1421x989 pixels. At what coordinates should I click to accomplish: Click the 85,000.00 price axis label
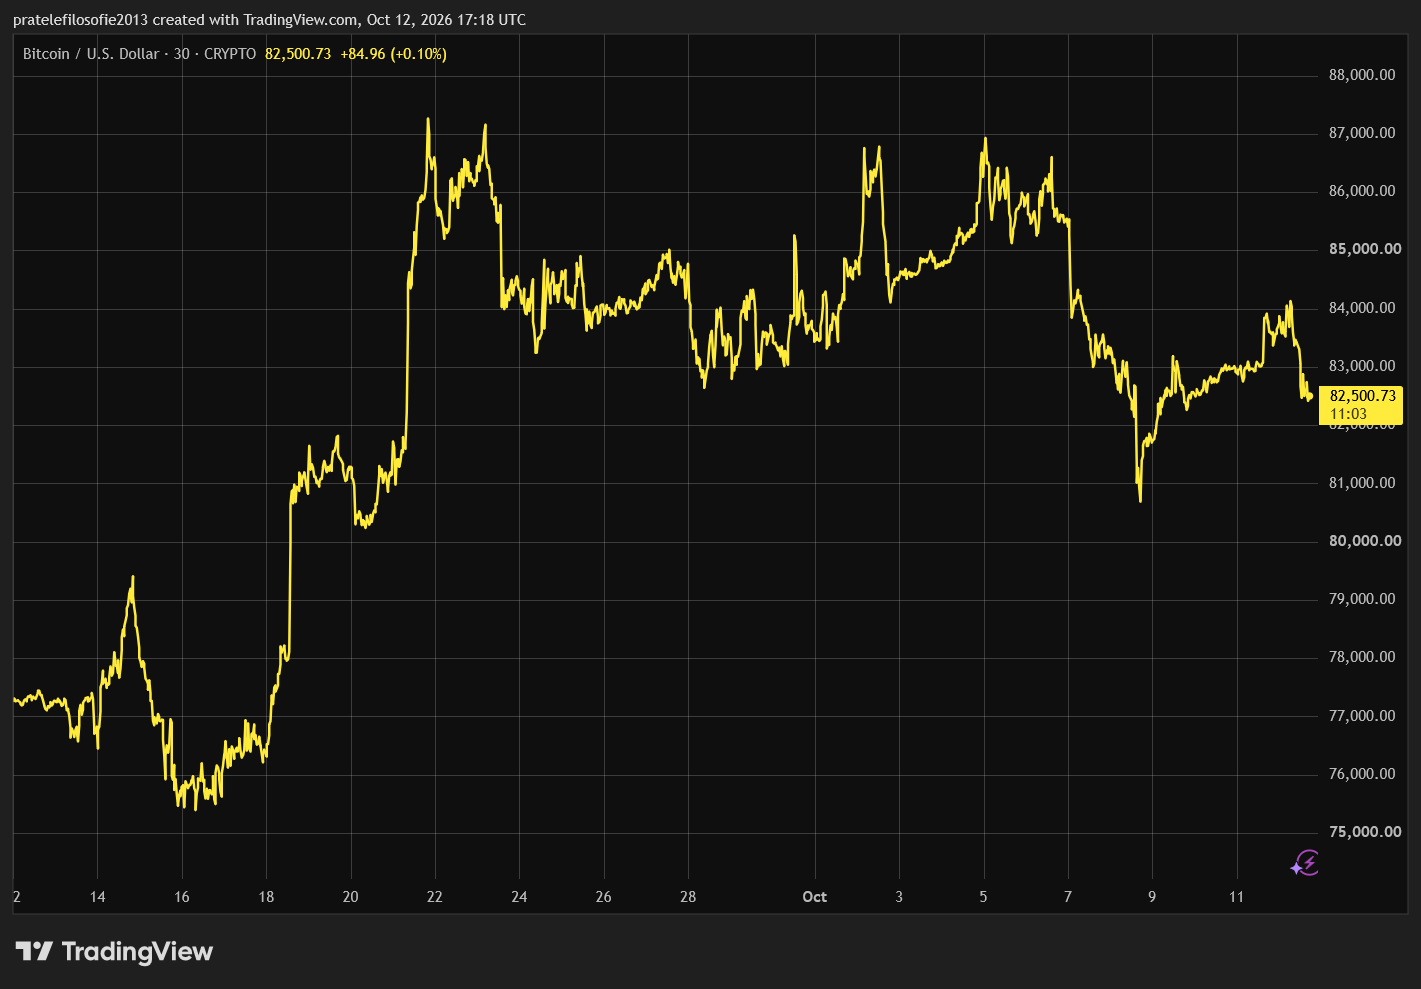click(1365, 249)
